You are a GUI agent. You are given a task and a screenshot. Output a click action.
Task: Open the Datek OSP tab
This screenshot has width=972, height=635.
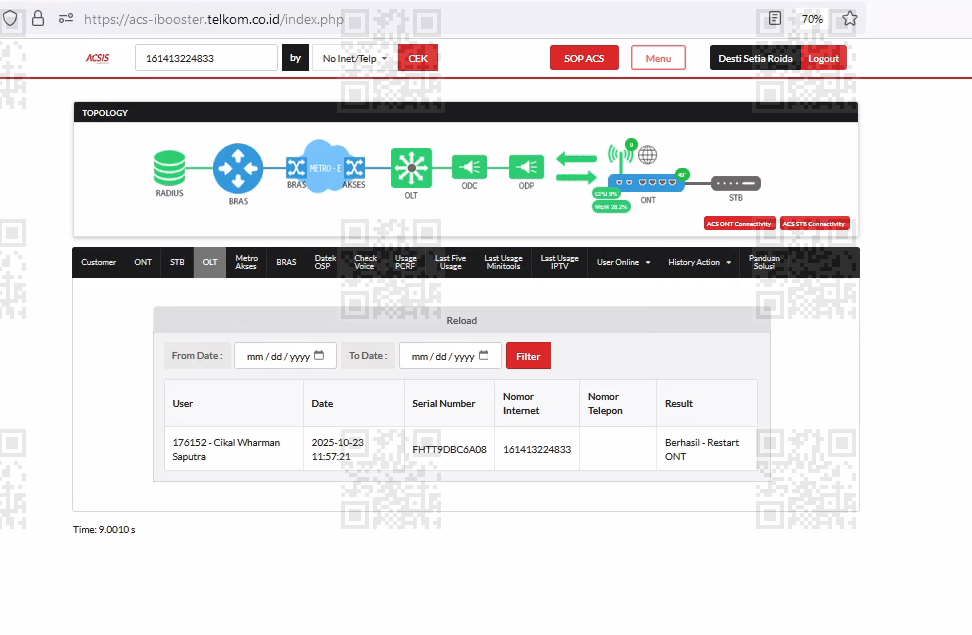(x=325, y=262)
